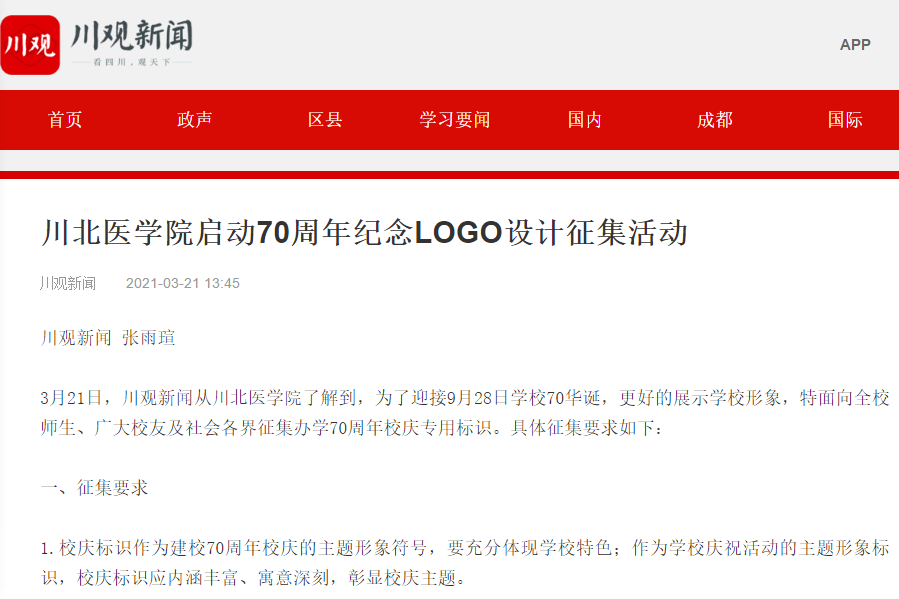Screen dimensions: 899x599
Task: Switch to the 国内 news section
Action: coord(584,120)
